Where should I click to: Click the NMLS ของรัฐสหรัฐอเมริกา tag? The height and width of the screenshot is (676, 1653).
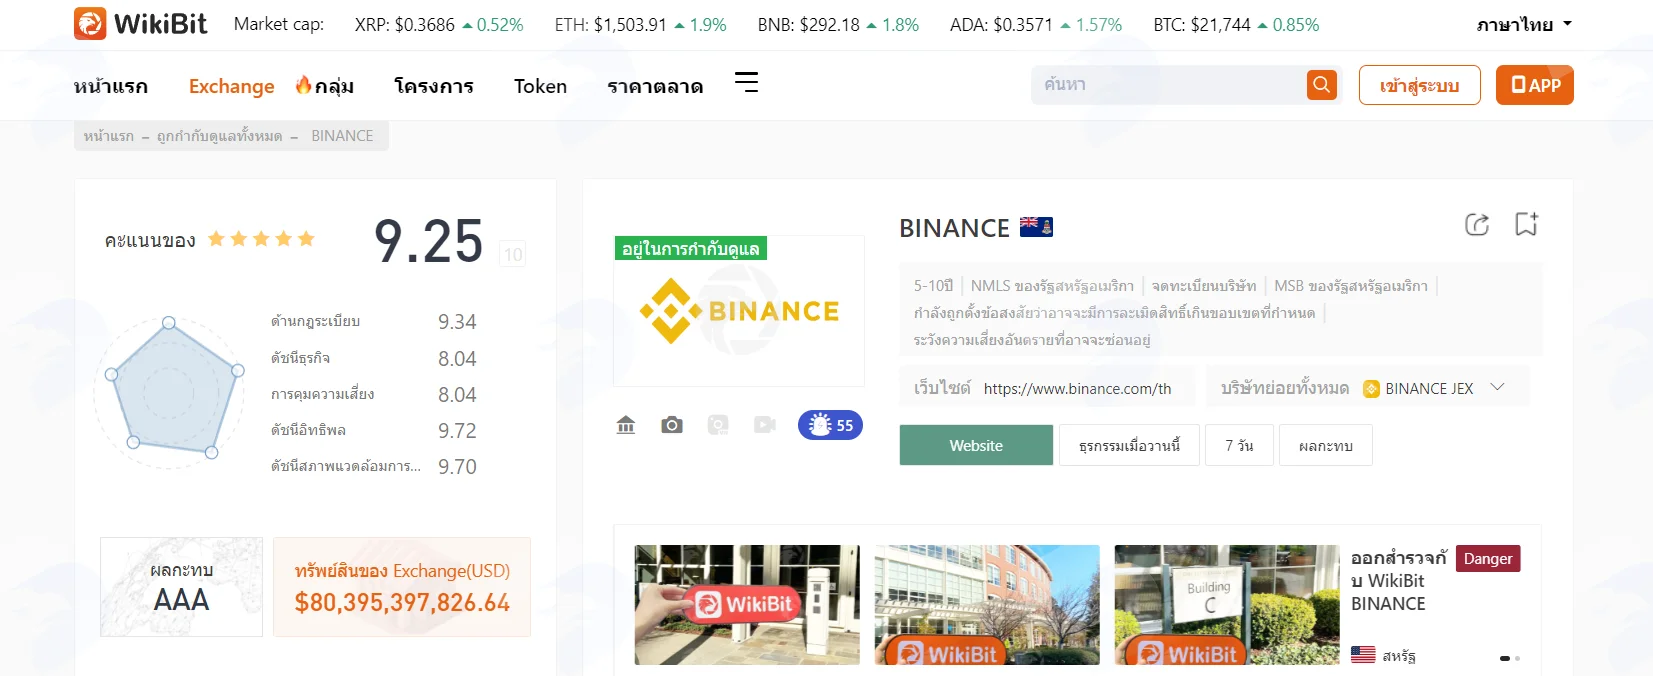pyautogui.click(x=1052, y=286)
